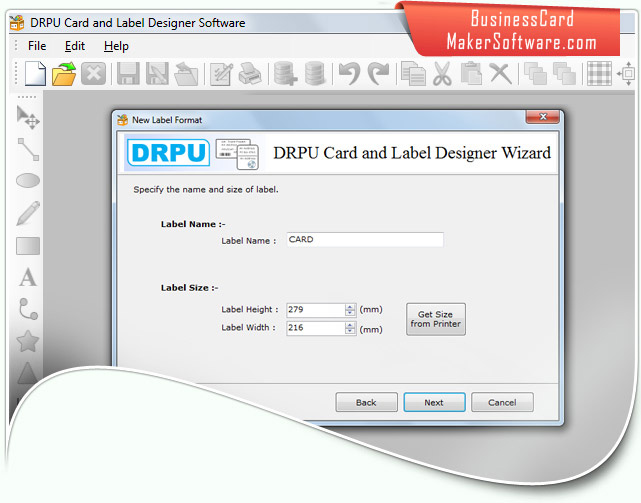
Task: Click the Undo arrow icon
Action: (350, 74)
